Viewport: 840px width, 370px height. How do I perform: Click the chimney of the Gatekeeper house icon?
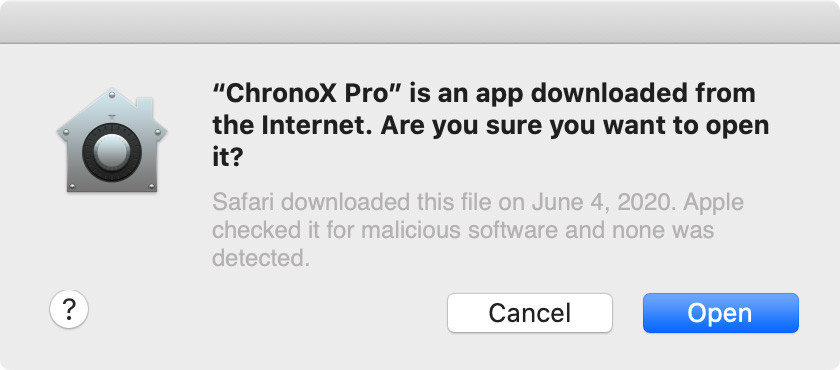tap(144, 109)
